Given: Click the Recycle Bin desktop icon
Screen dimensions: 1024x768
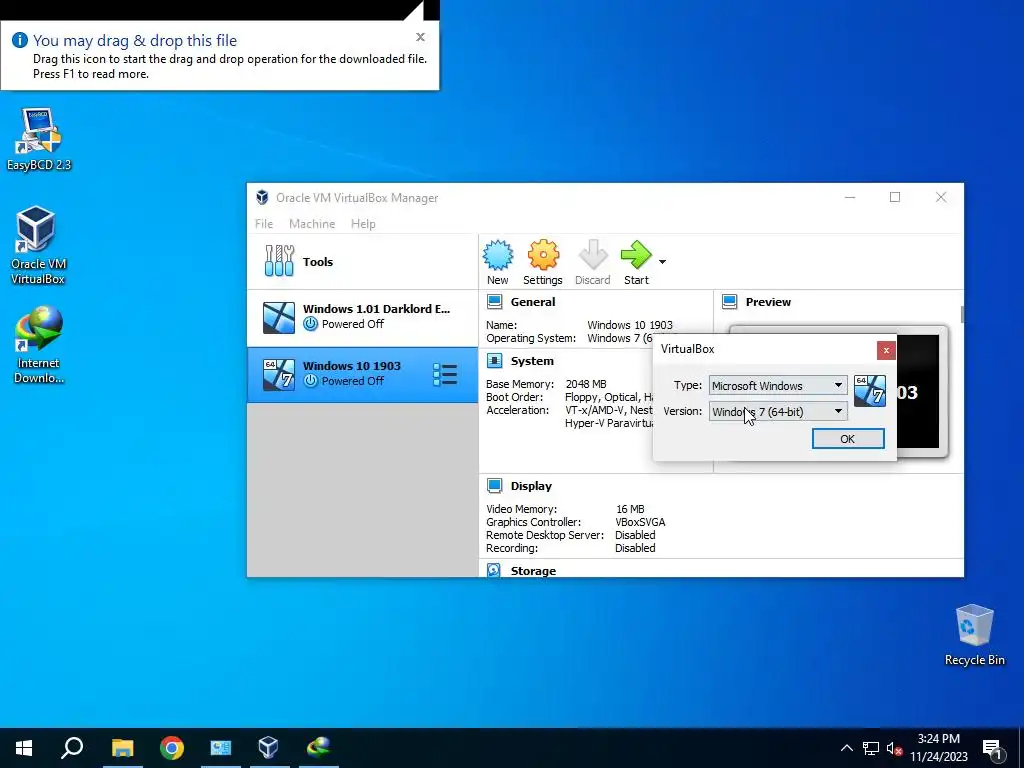Looking at the screenshot, I should pyautogui.click(x=974, y=635).
